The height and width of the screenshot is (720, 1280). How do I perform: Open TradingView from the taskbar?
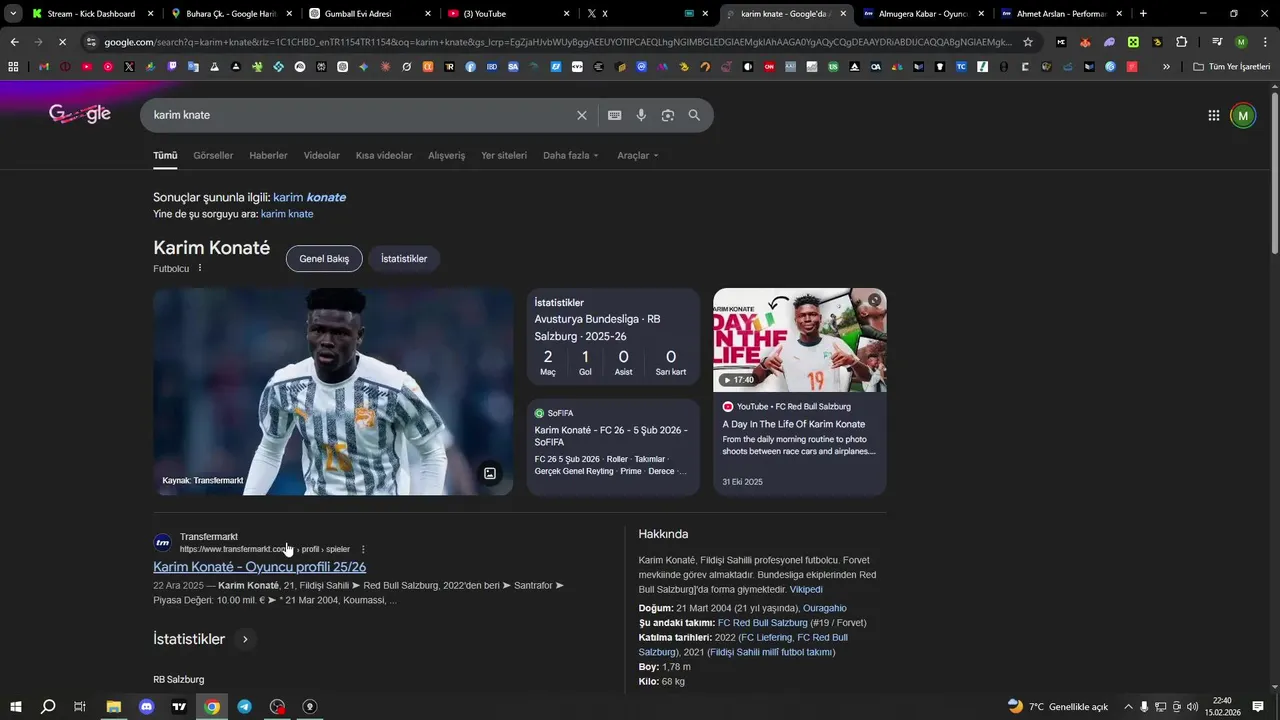180,706
